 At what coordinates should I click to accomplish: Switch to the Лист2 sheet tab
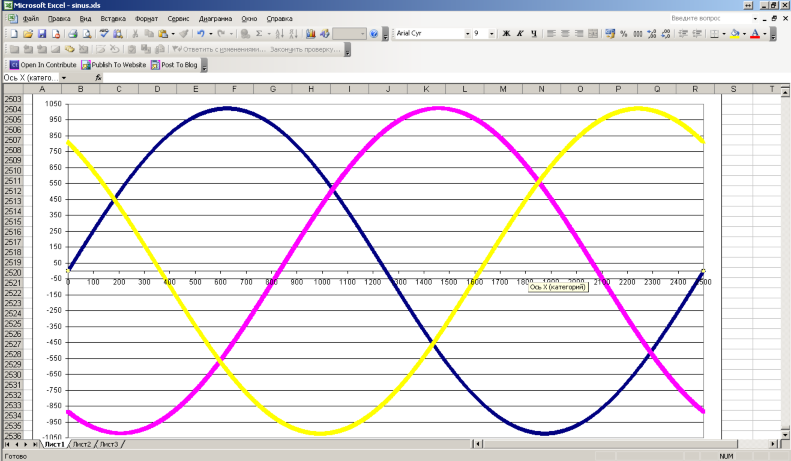point(81,444)
